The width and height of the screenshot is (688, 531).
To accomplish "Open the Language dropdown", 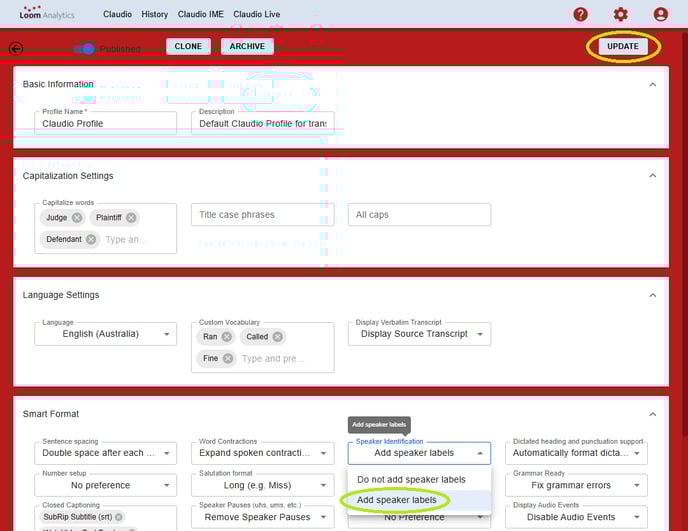I will (105, 334).
